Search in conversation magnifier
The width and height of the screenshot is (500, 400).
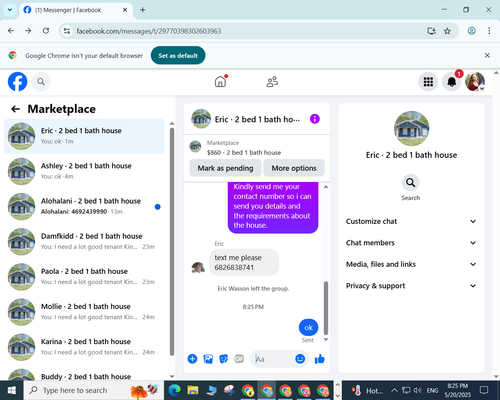tap(411, 183)
